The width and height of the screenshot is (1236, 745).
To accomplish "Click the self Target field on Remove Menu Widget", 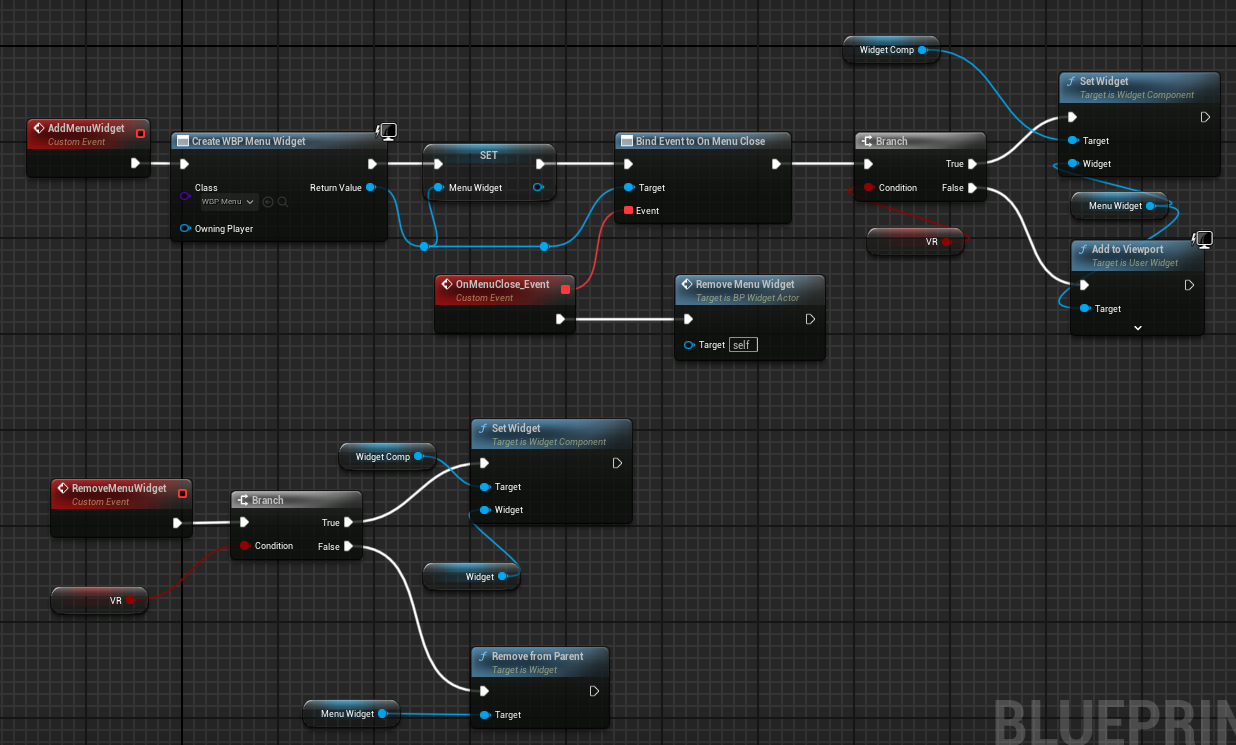I will pyautogui.click(x=743, y=344).
